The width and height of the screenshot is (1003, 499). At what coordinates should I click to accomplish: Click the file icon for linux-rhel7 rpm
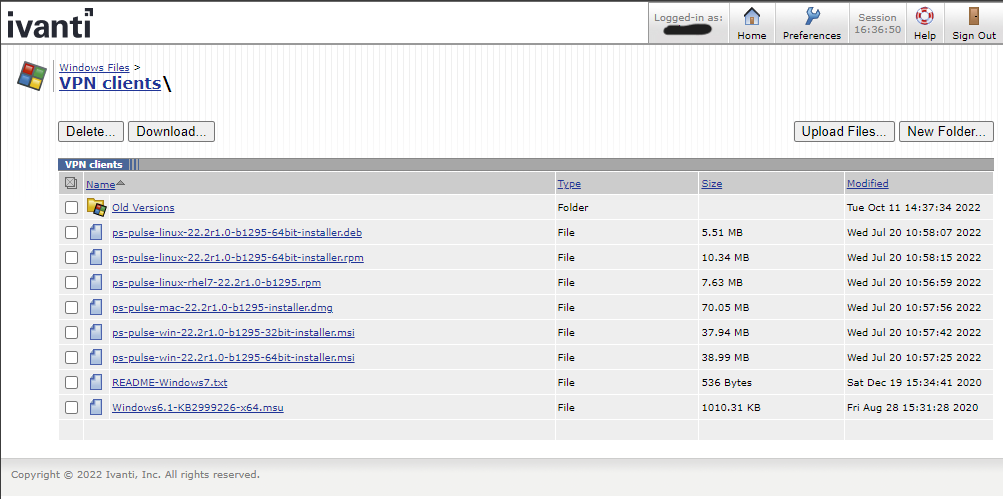tap(96, 282)
